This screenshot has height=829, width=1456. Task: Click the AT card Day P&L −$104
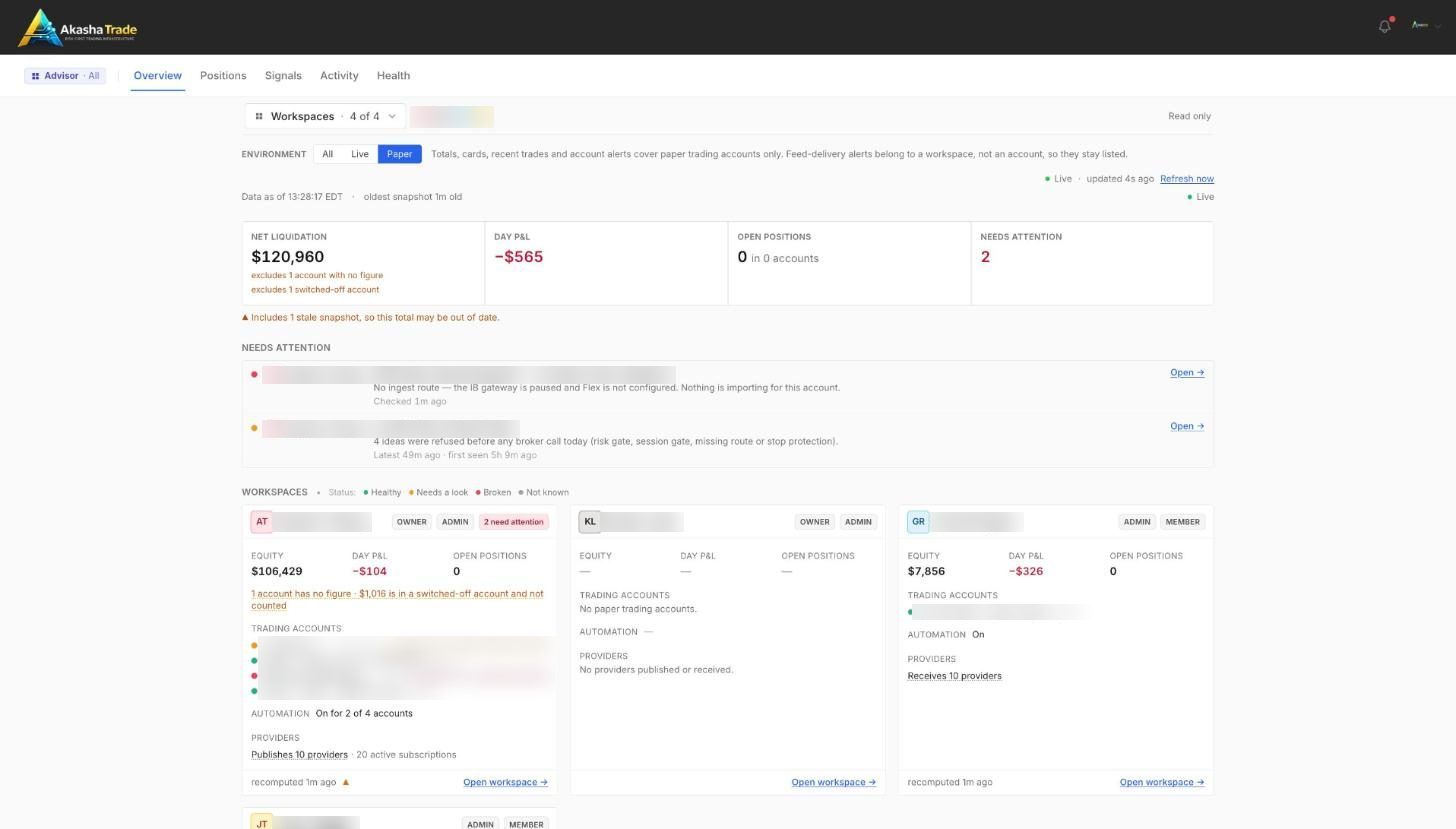pos(369,572)
